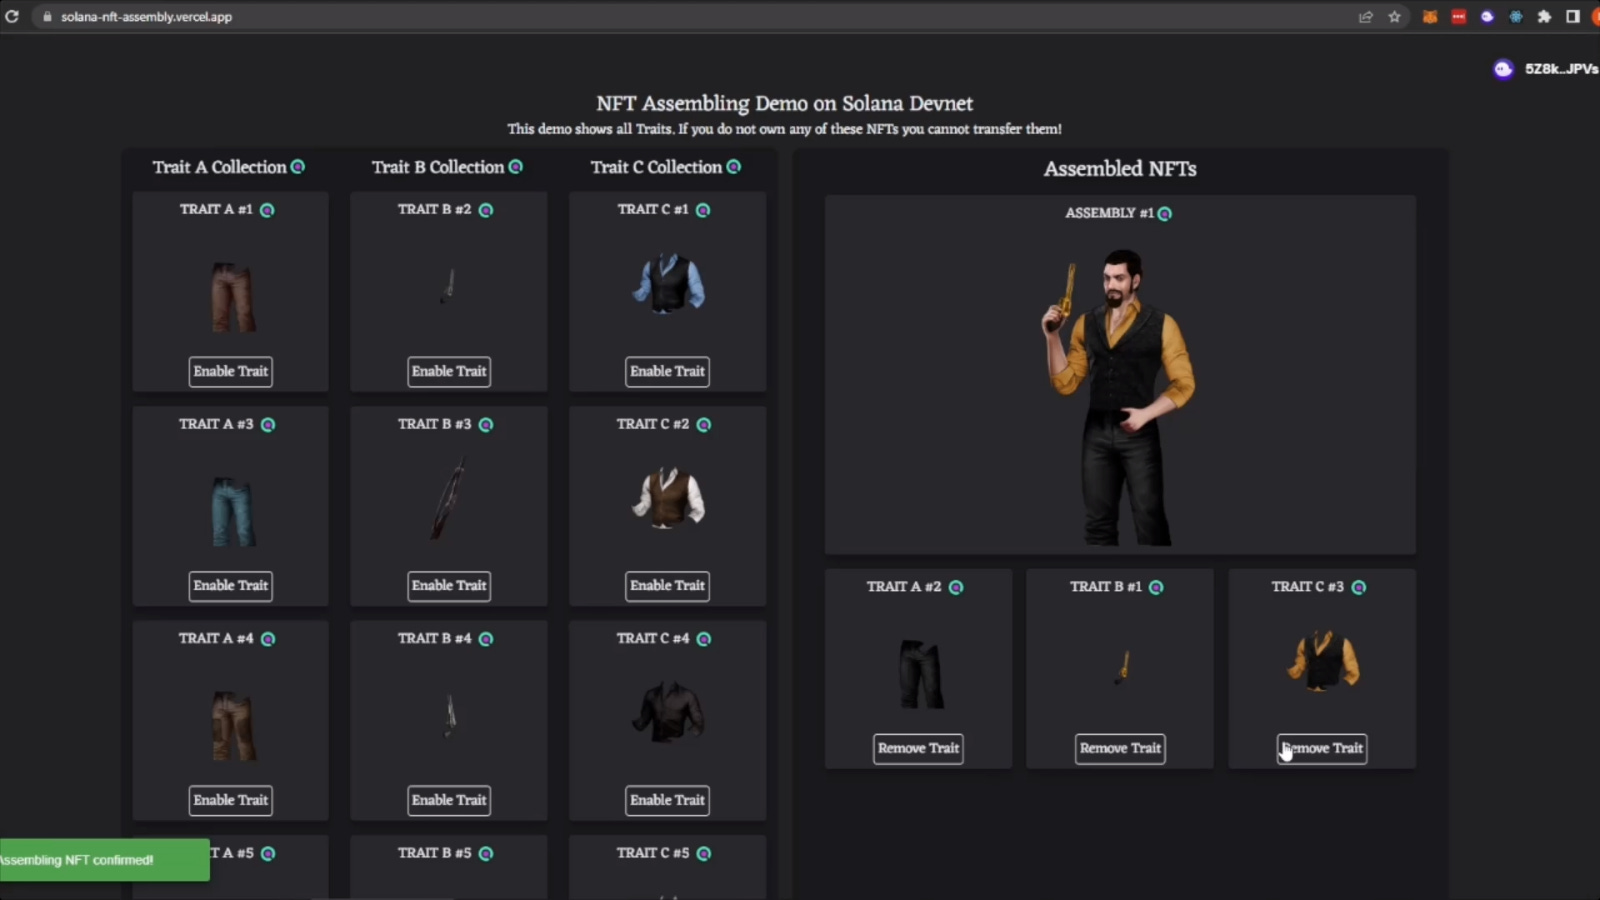Open the explorer icon next to TRAIT C #4
1600x900 pixels.
coord(704,639)
